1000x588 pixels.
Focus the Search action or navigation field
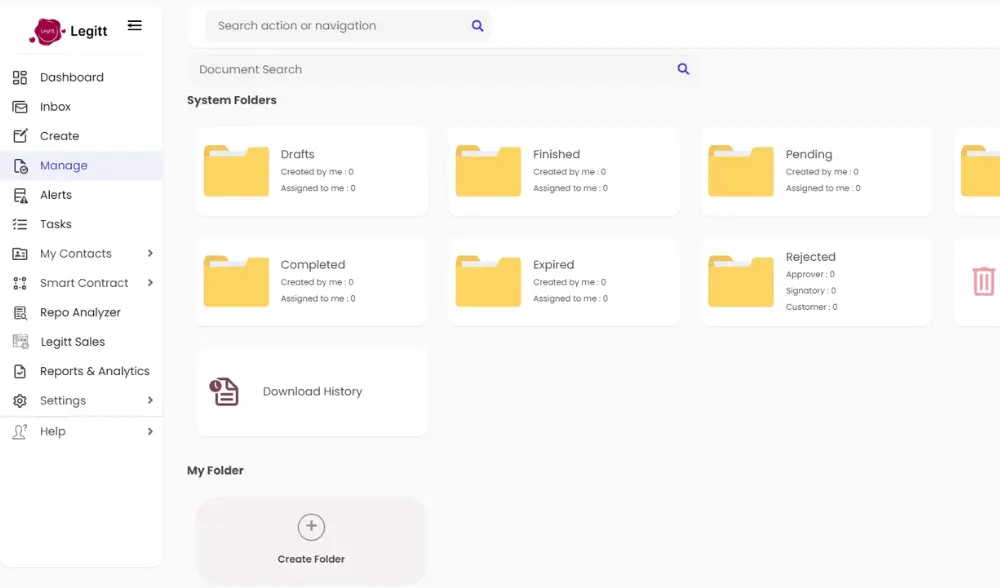[x=335, y=26]
